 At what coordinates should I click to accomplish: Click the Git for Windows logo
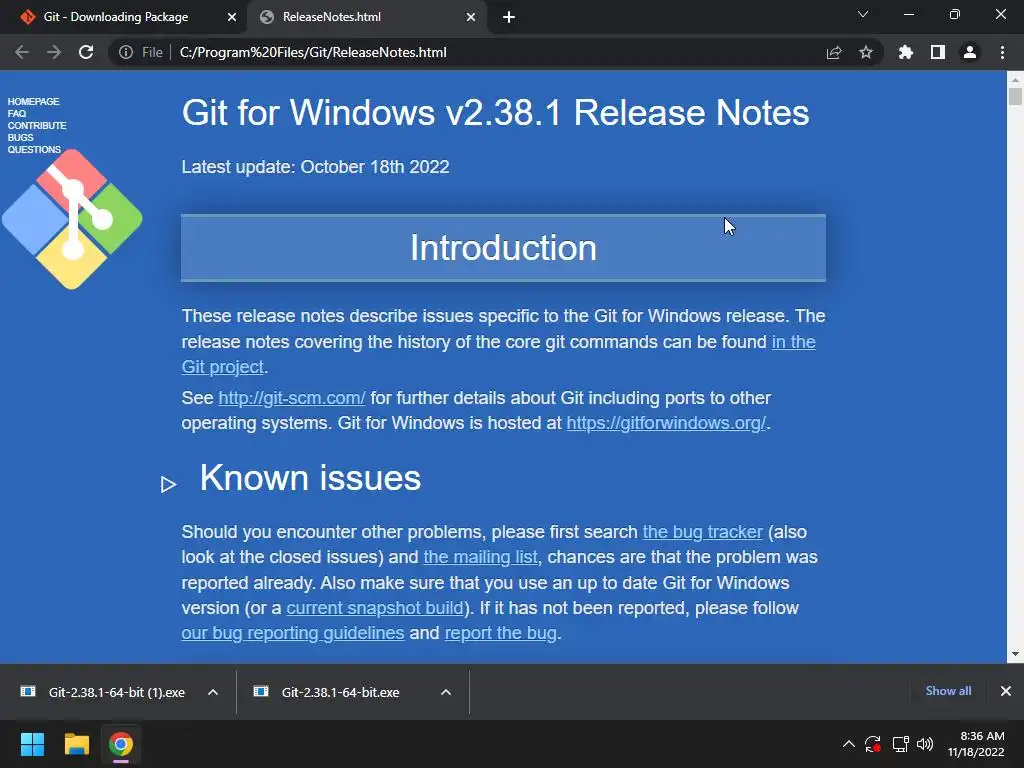click(72, 219)
